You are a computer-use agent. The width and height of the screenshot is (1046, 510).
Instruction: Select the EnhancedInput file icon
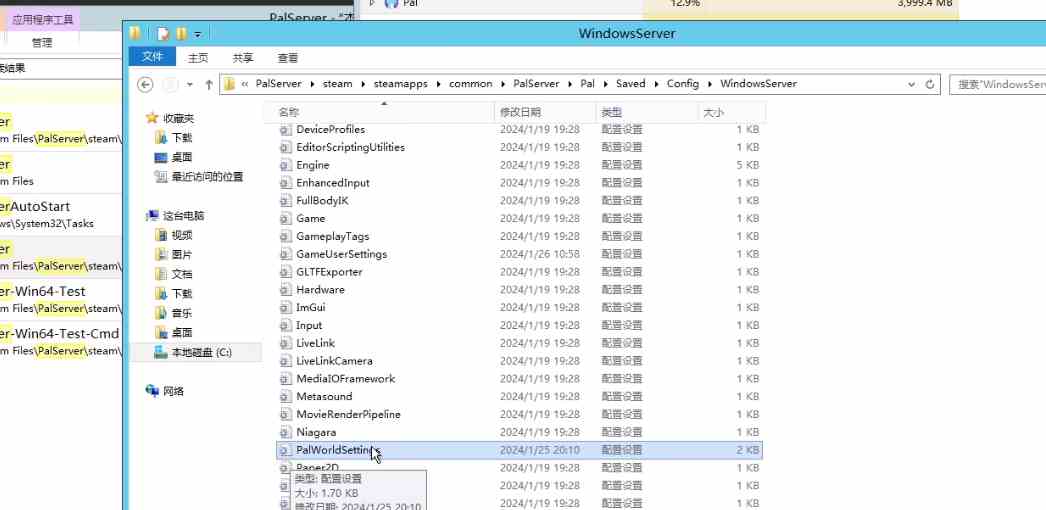[x=286, y=183]
